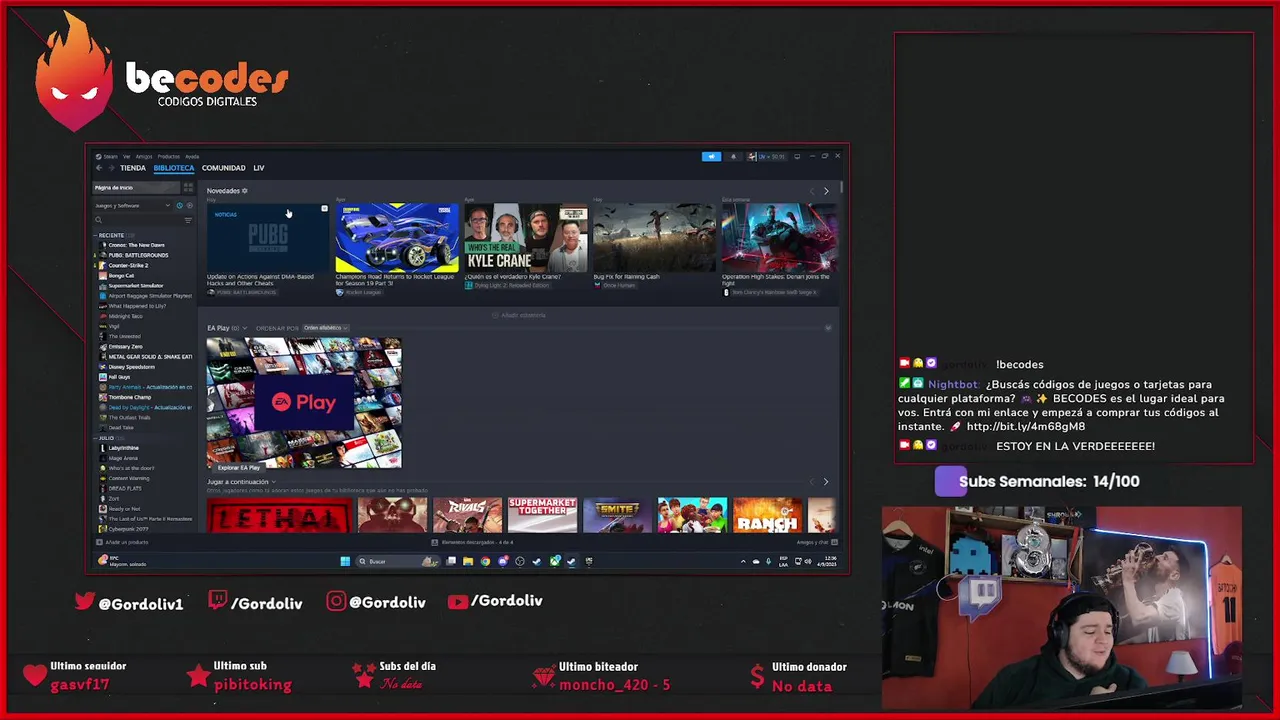Select Bongo Cat in game list

[121, 275]
